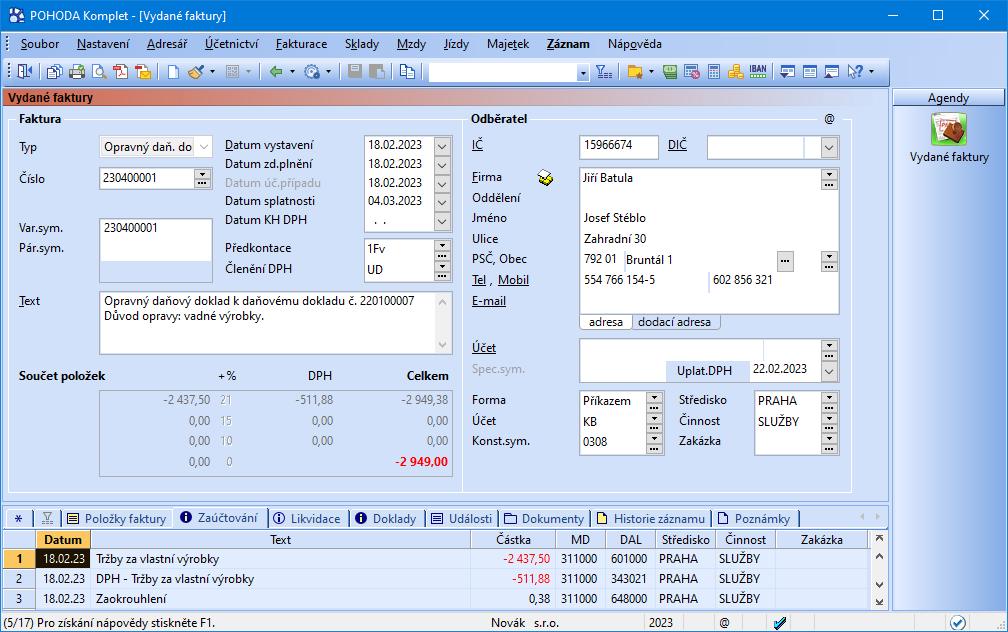
Task: Switch to the Likvidace tab
Action: click(x=307, y=518)
